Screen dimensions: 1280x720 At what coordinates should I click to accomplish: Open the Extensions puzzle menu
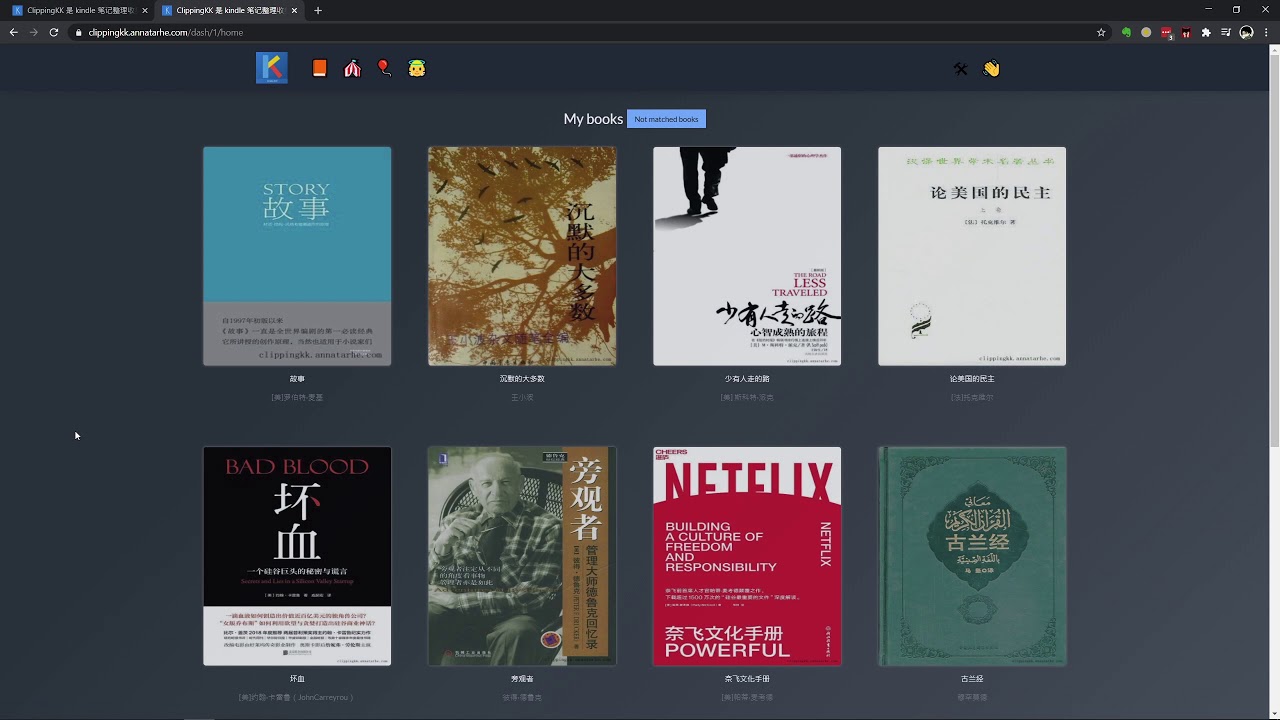tap(1206, 32)
